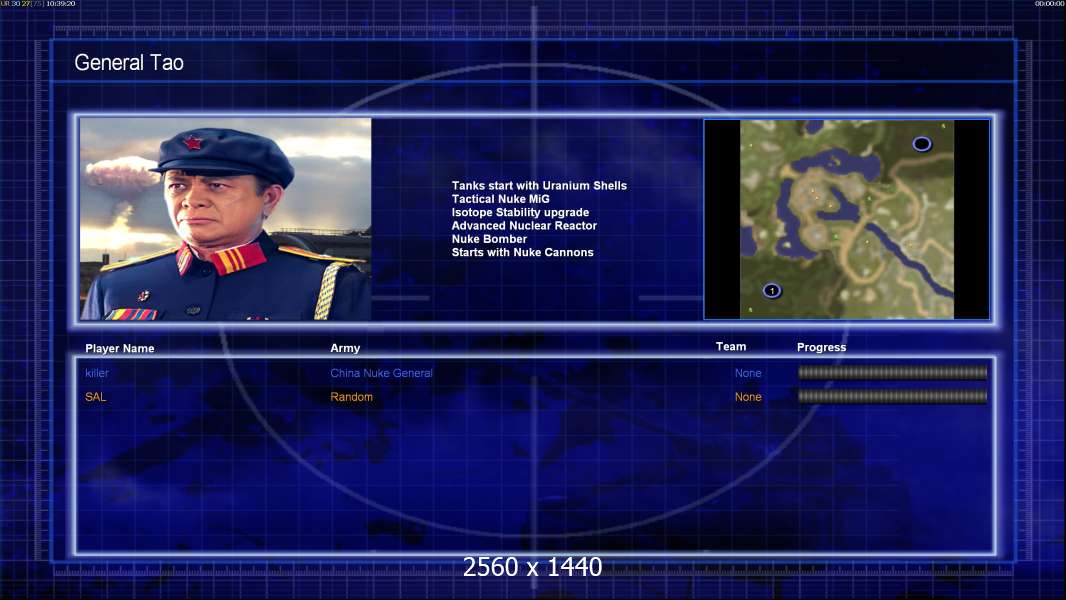Click the 00:00:00 timer overlay
Image resolution: width=1066 pixels, height=600 pixels.
pos(1050,3)
